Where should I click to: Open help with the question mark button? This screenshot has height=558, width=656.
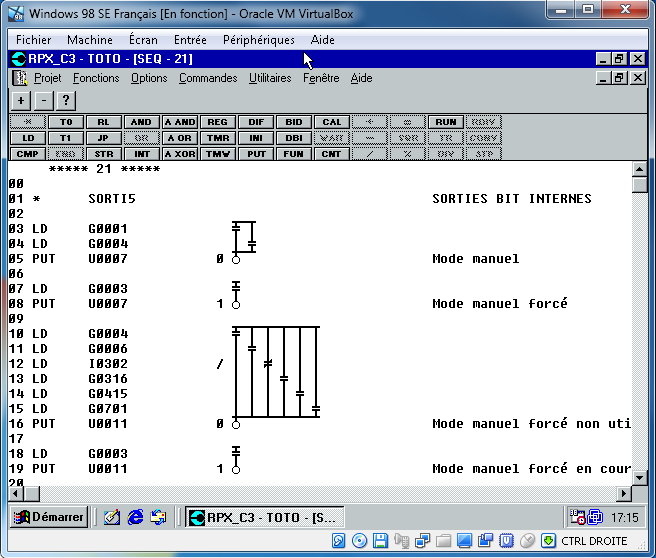tap(65, 100)
